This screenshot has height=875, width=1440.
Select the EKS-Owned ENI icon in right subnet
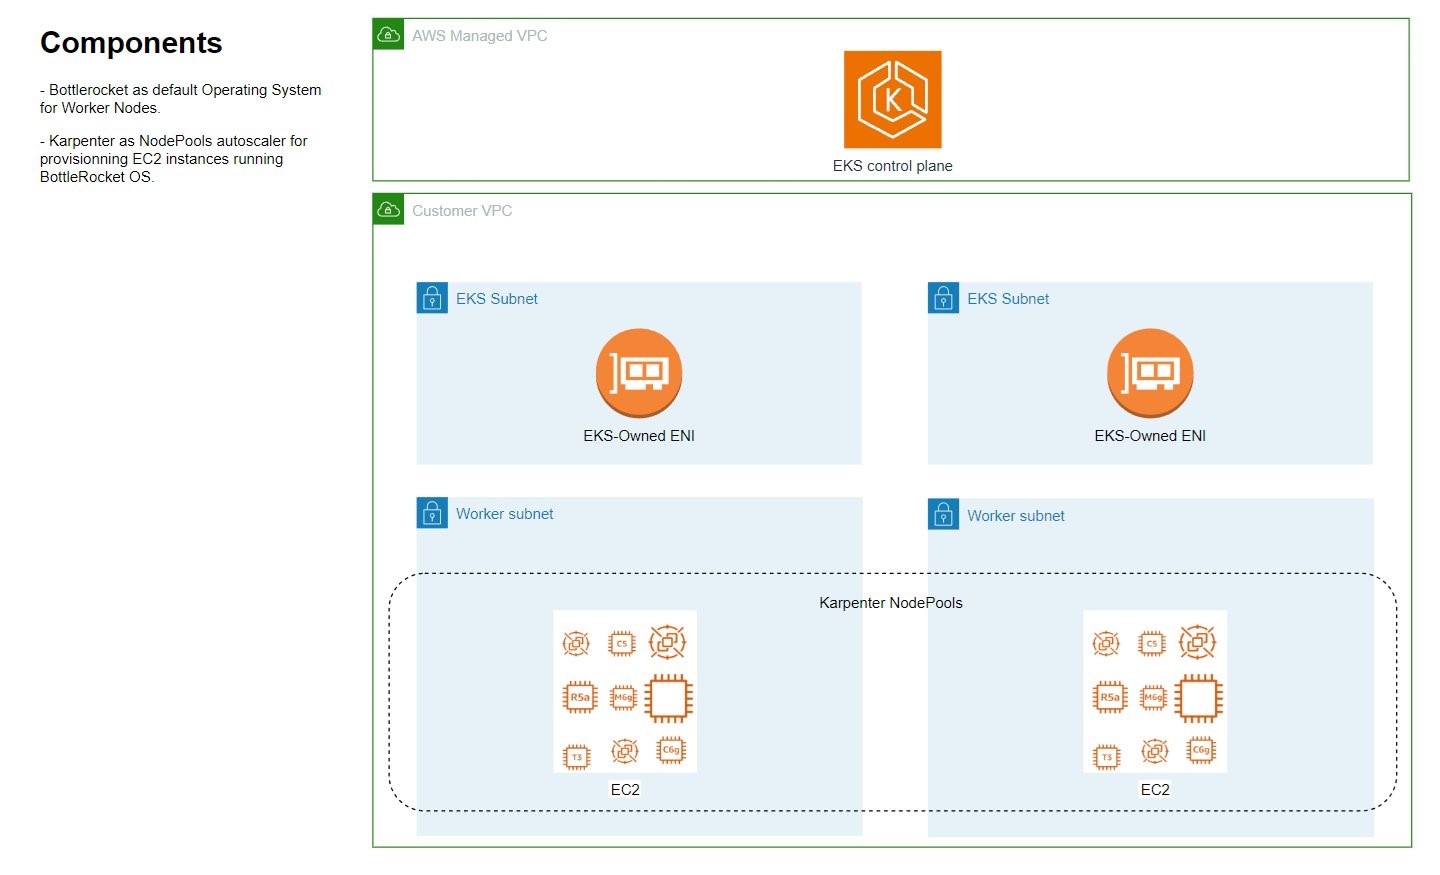point(1150,373)
